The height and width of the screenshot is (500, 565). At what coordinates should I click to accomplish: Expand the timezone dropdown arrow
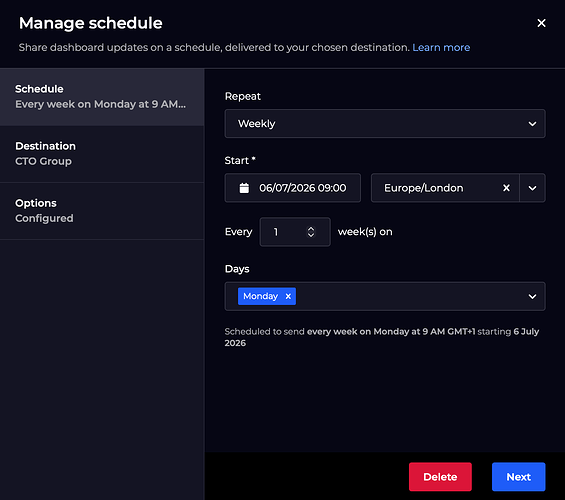click(x=532, y=188)
